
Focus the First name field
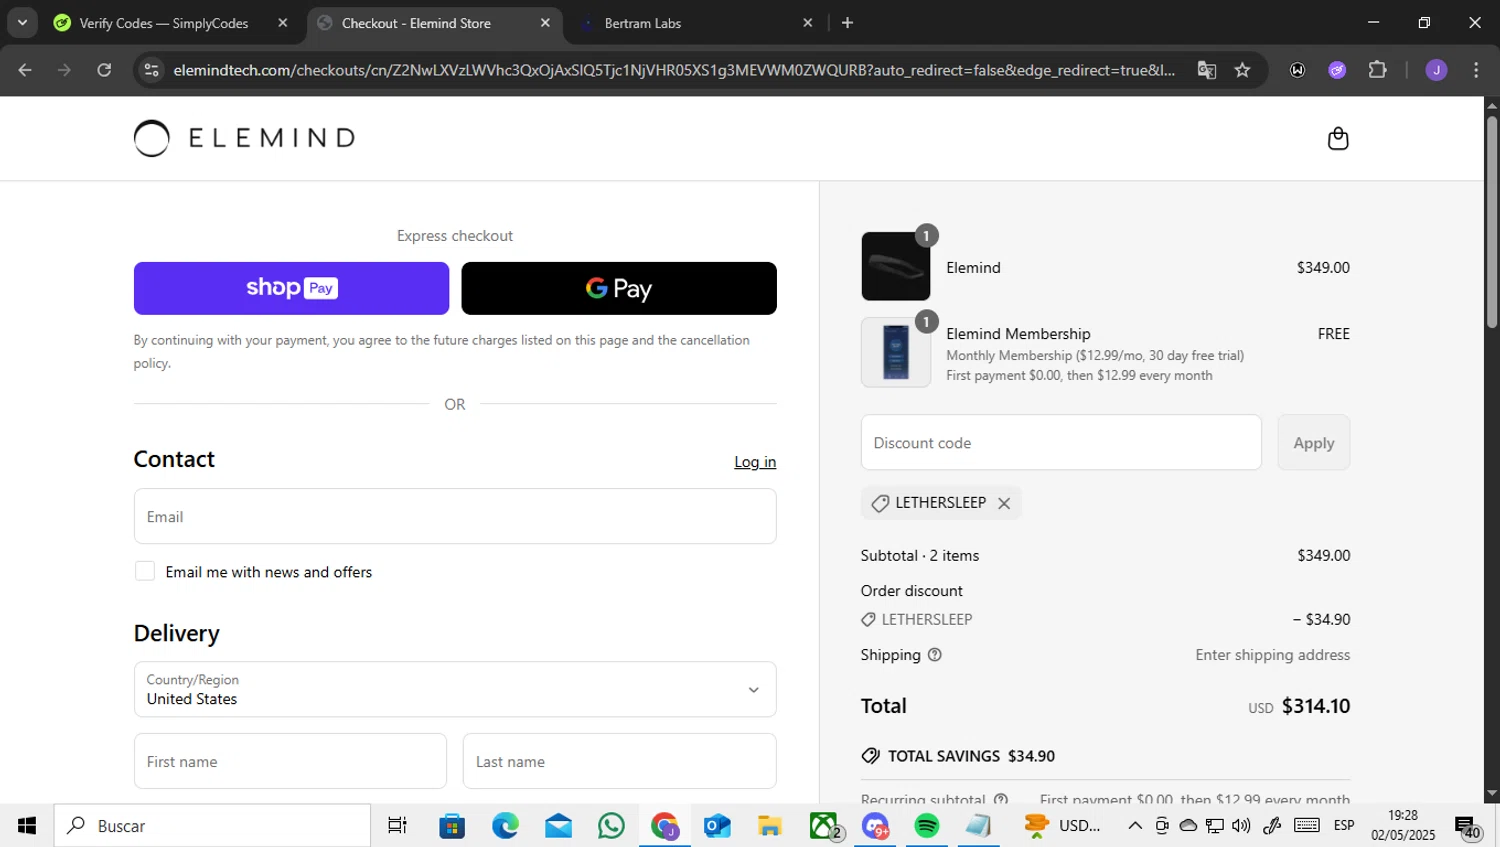click(290, 761)
